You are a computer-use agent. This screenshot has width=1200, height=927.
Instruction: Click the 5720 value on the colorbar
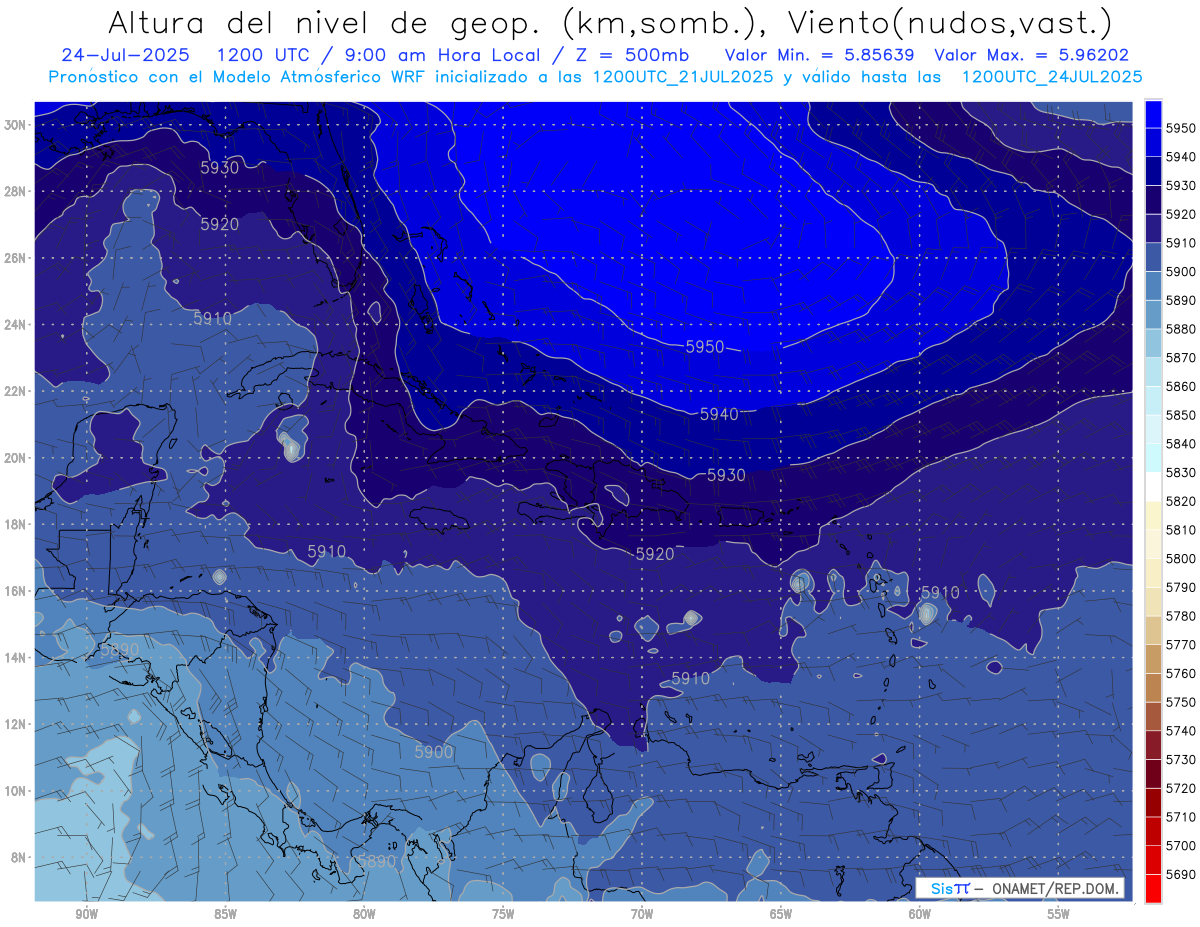click(1181, 789)
